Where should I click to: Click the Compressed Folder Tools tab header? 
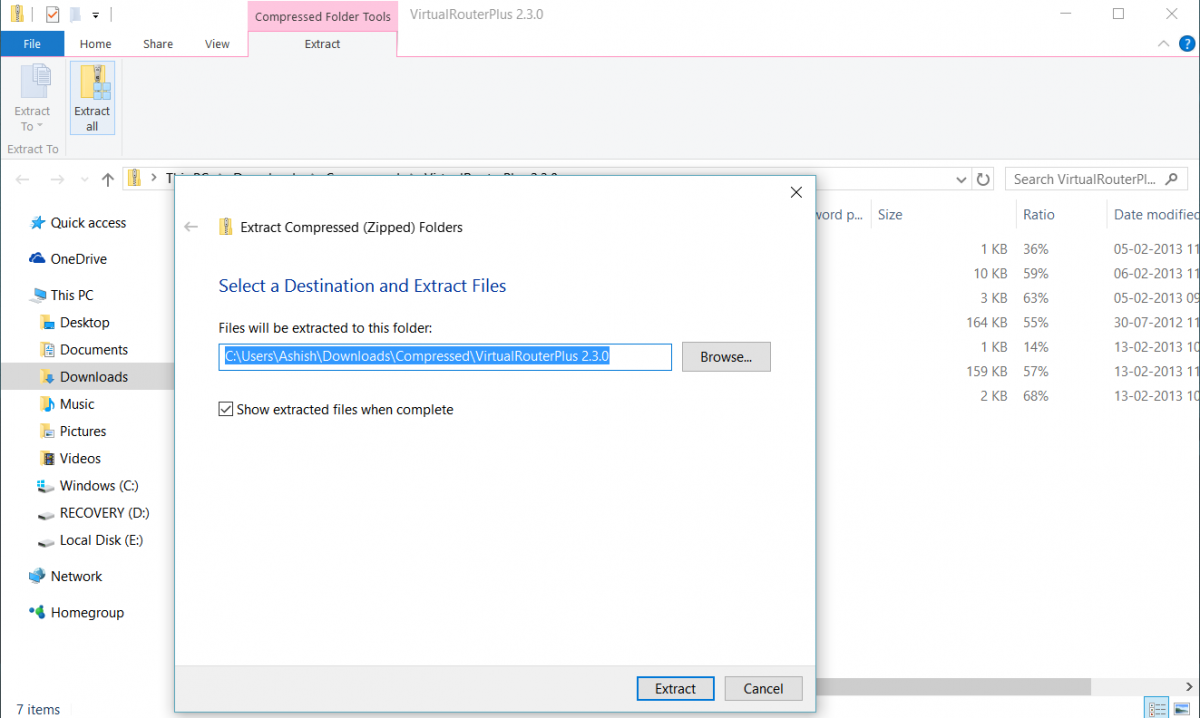click(x=323, y=17)
